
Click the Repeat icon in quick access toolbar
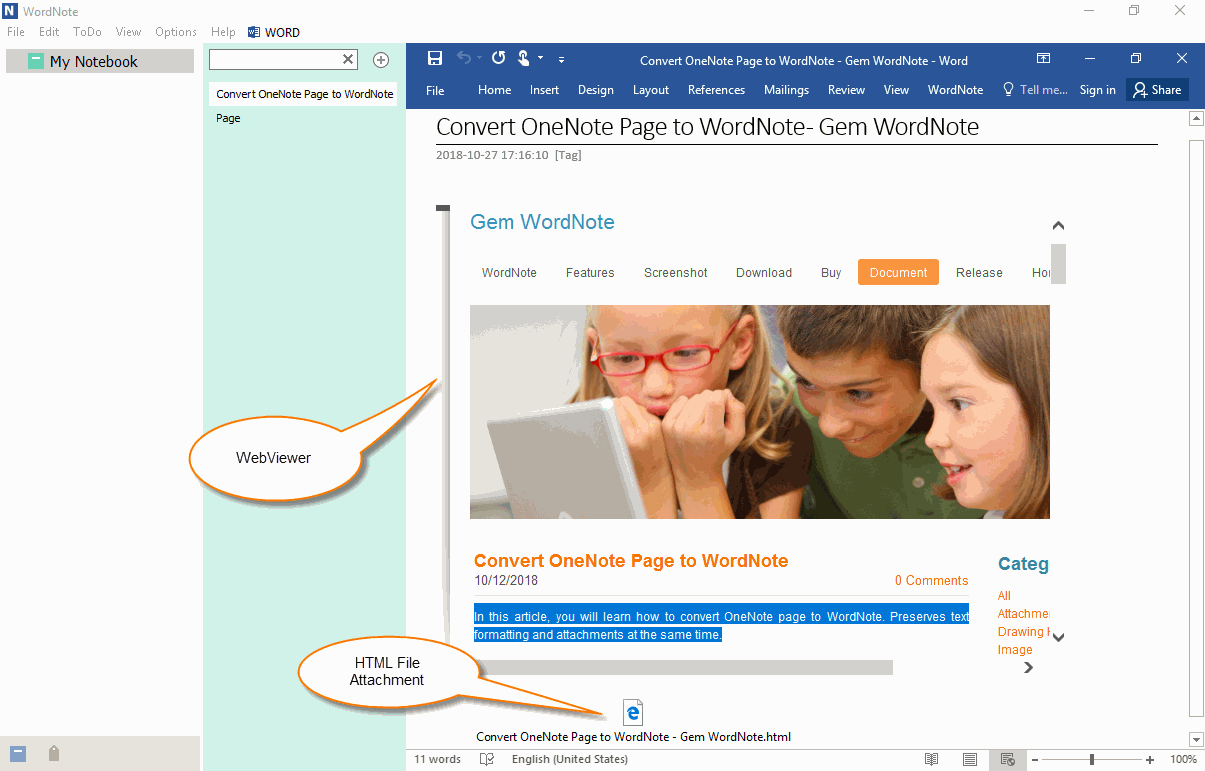click(499, 59)
